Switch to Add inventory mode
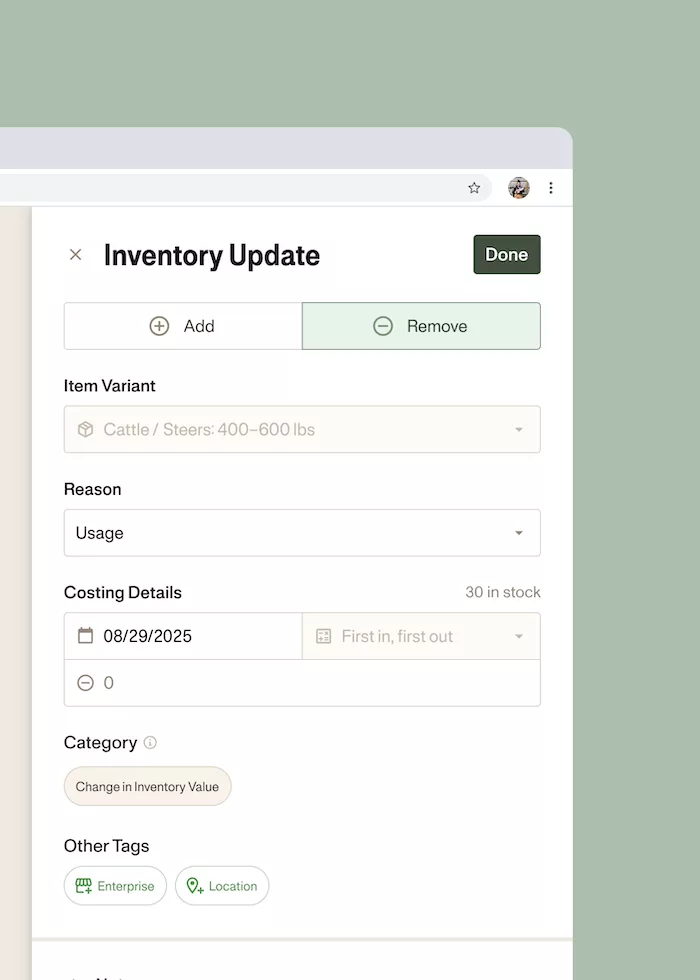Viewport: 700px width, 980px height. pyautogui.click(x=183, y=326)
